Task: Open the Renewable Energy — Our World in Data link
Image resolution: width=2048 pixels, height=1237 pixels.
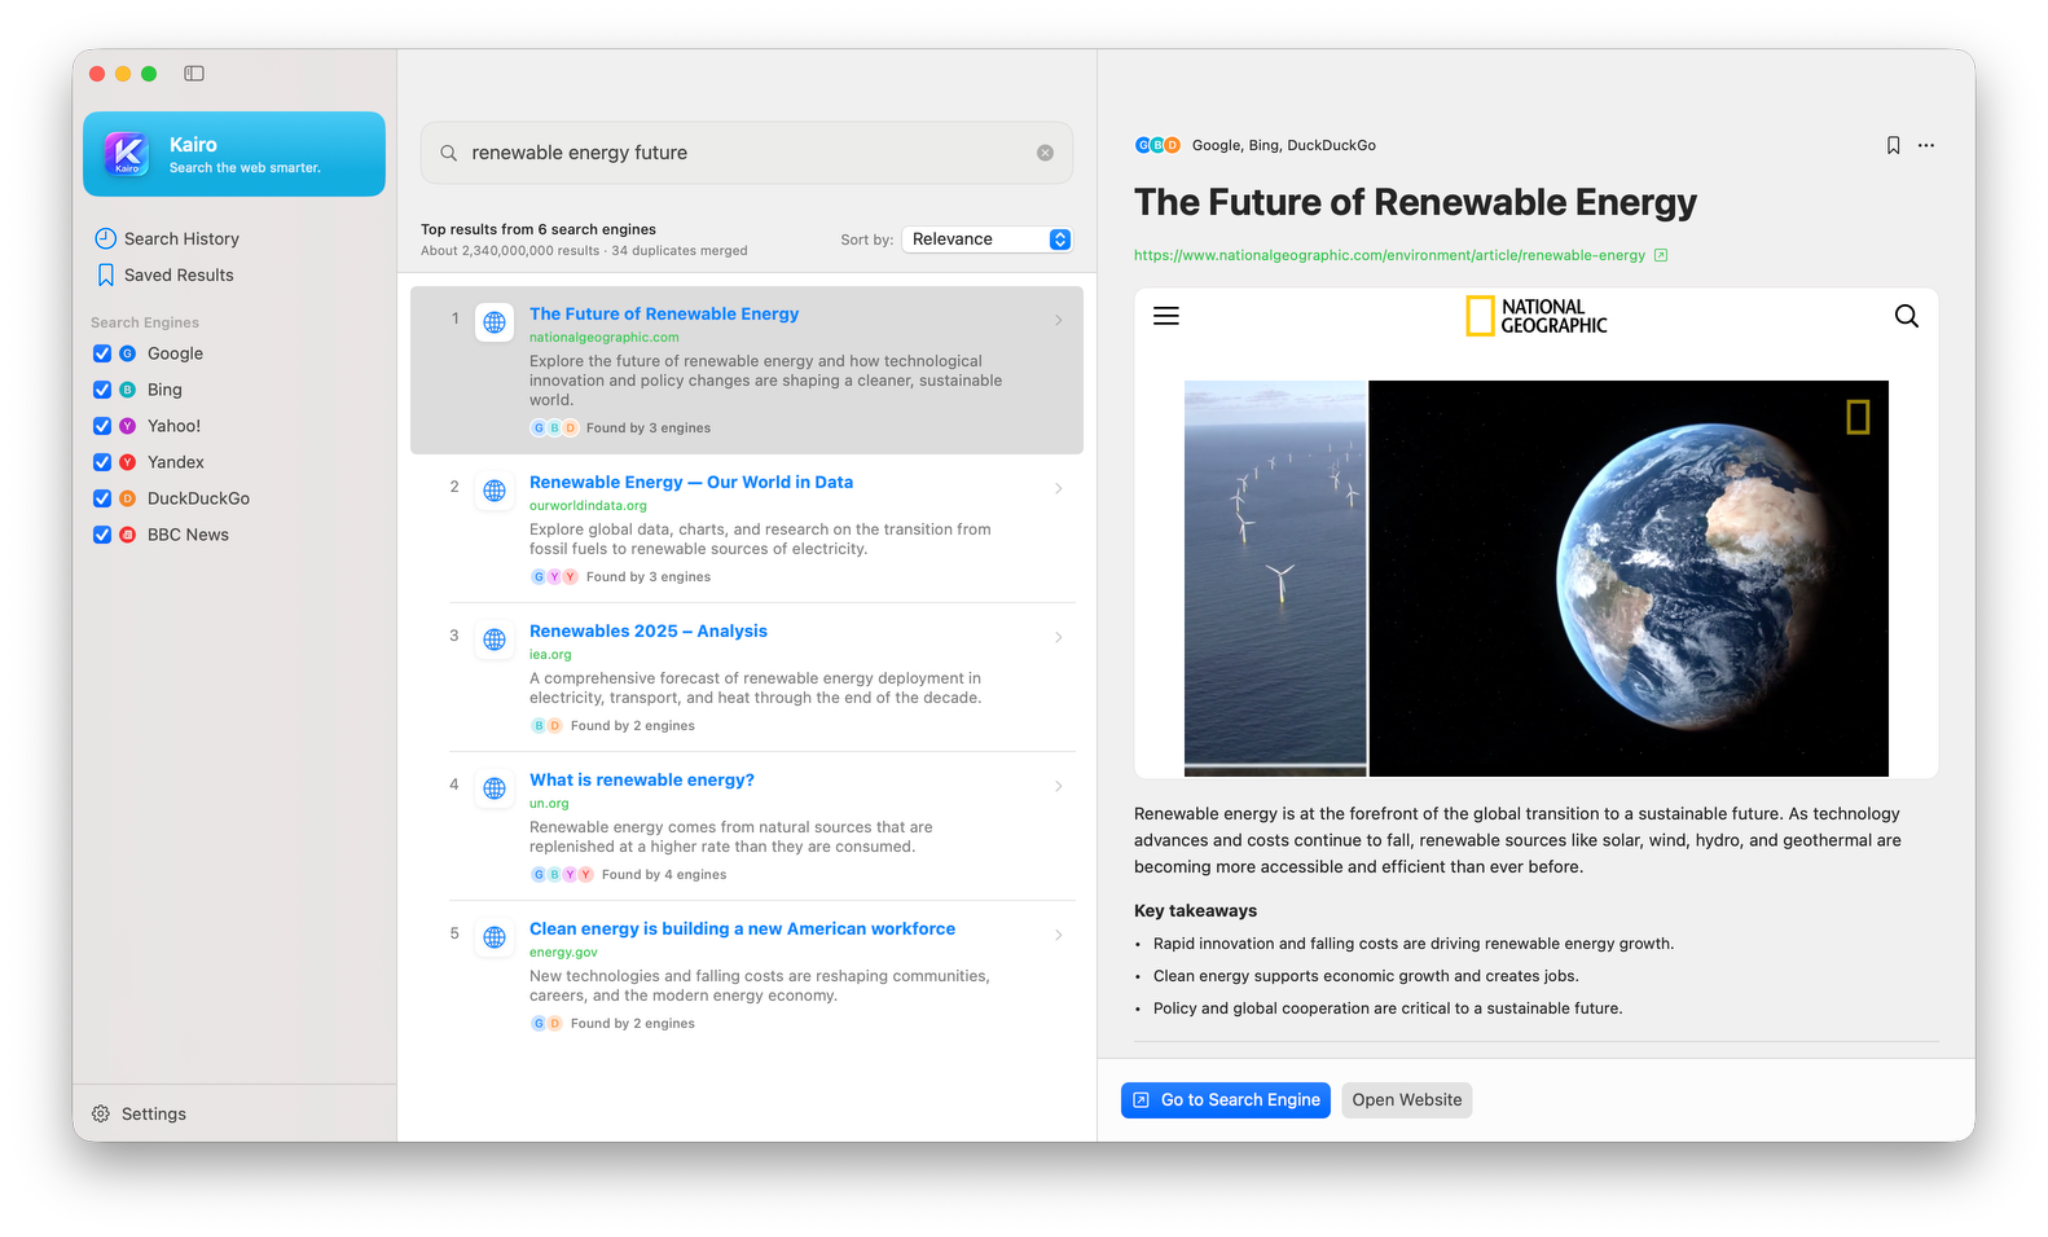Action: pyautogui.click(x=691, y=482)
